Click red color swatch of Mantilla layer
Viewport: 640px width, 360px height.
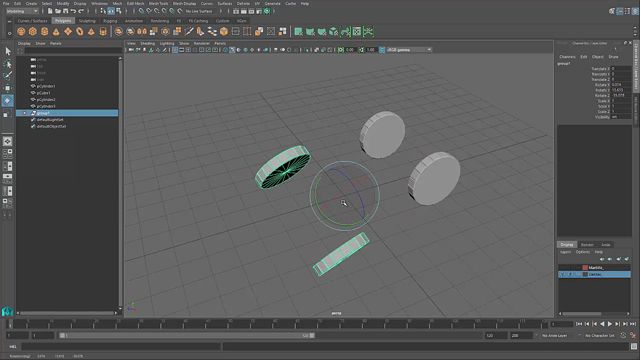point(585,268)
